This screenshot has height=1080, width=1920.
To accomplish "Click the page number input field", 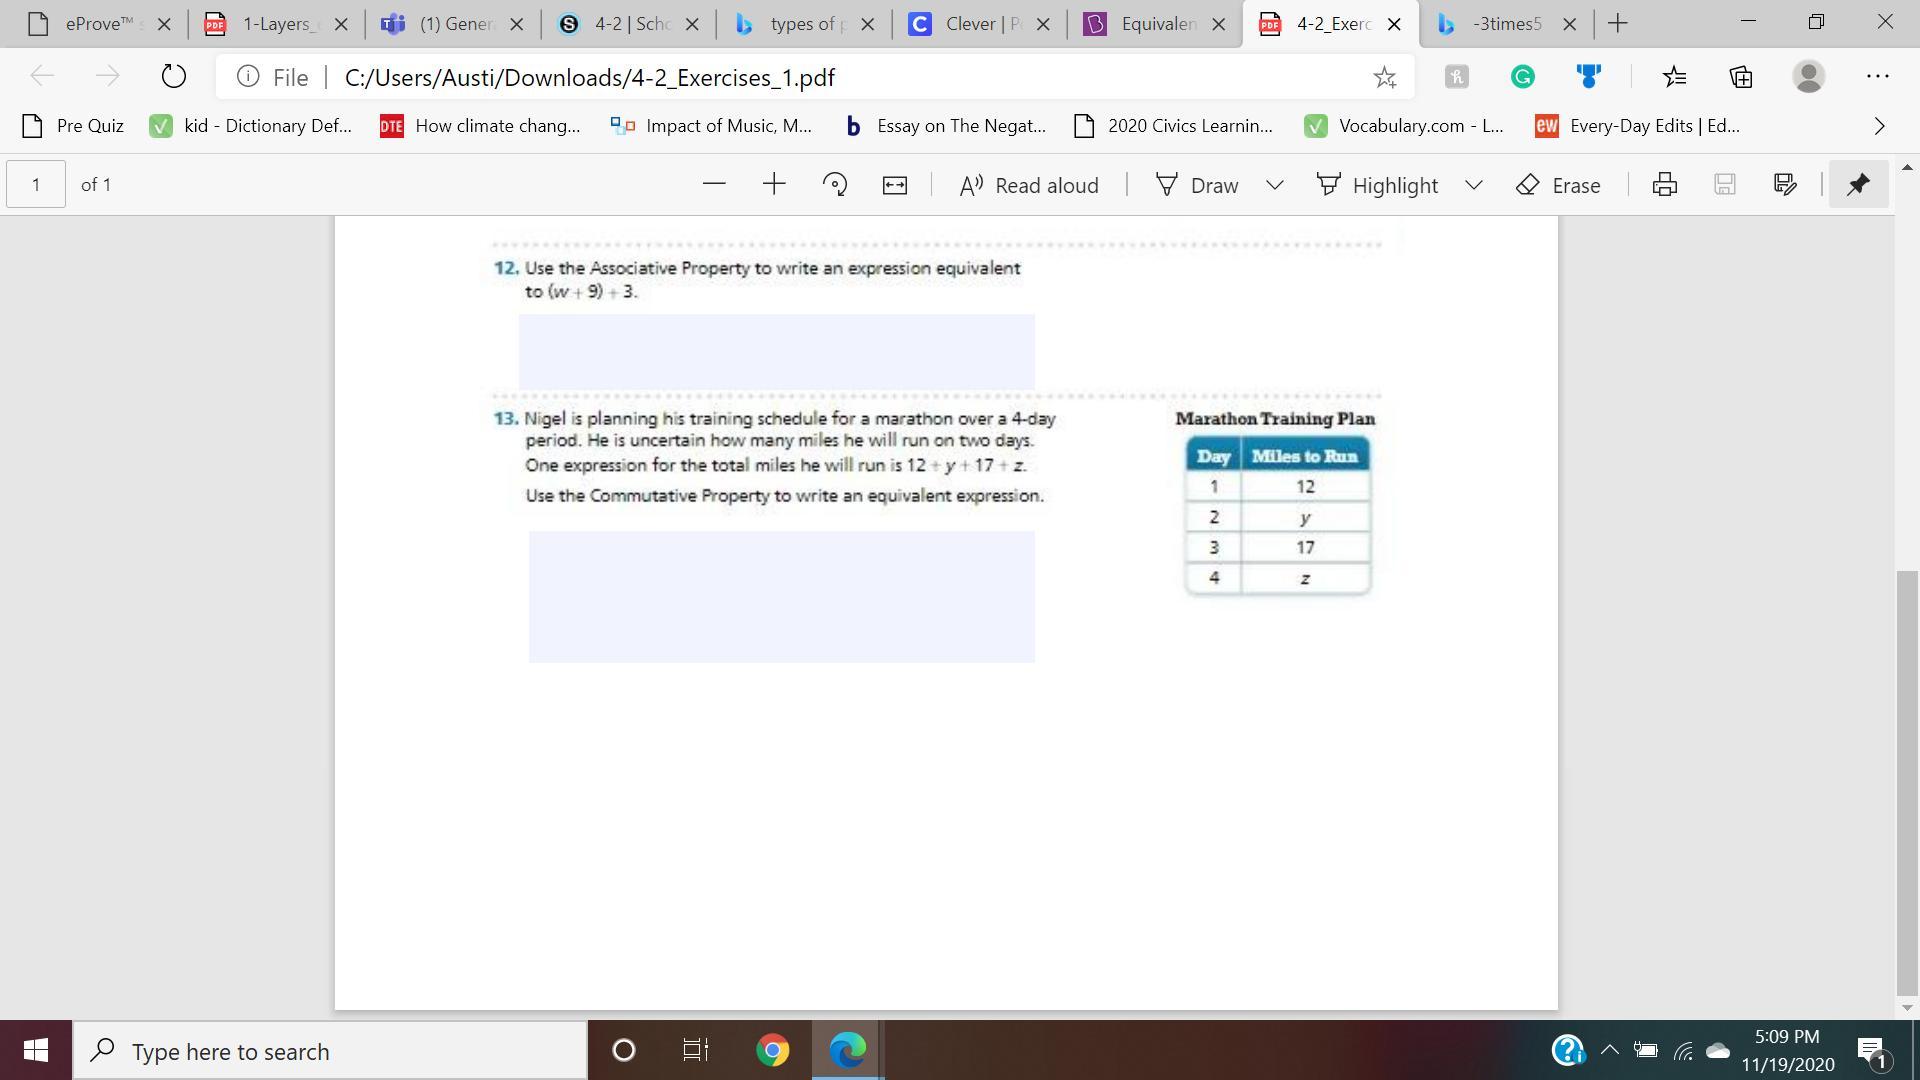I will [36, 184].
